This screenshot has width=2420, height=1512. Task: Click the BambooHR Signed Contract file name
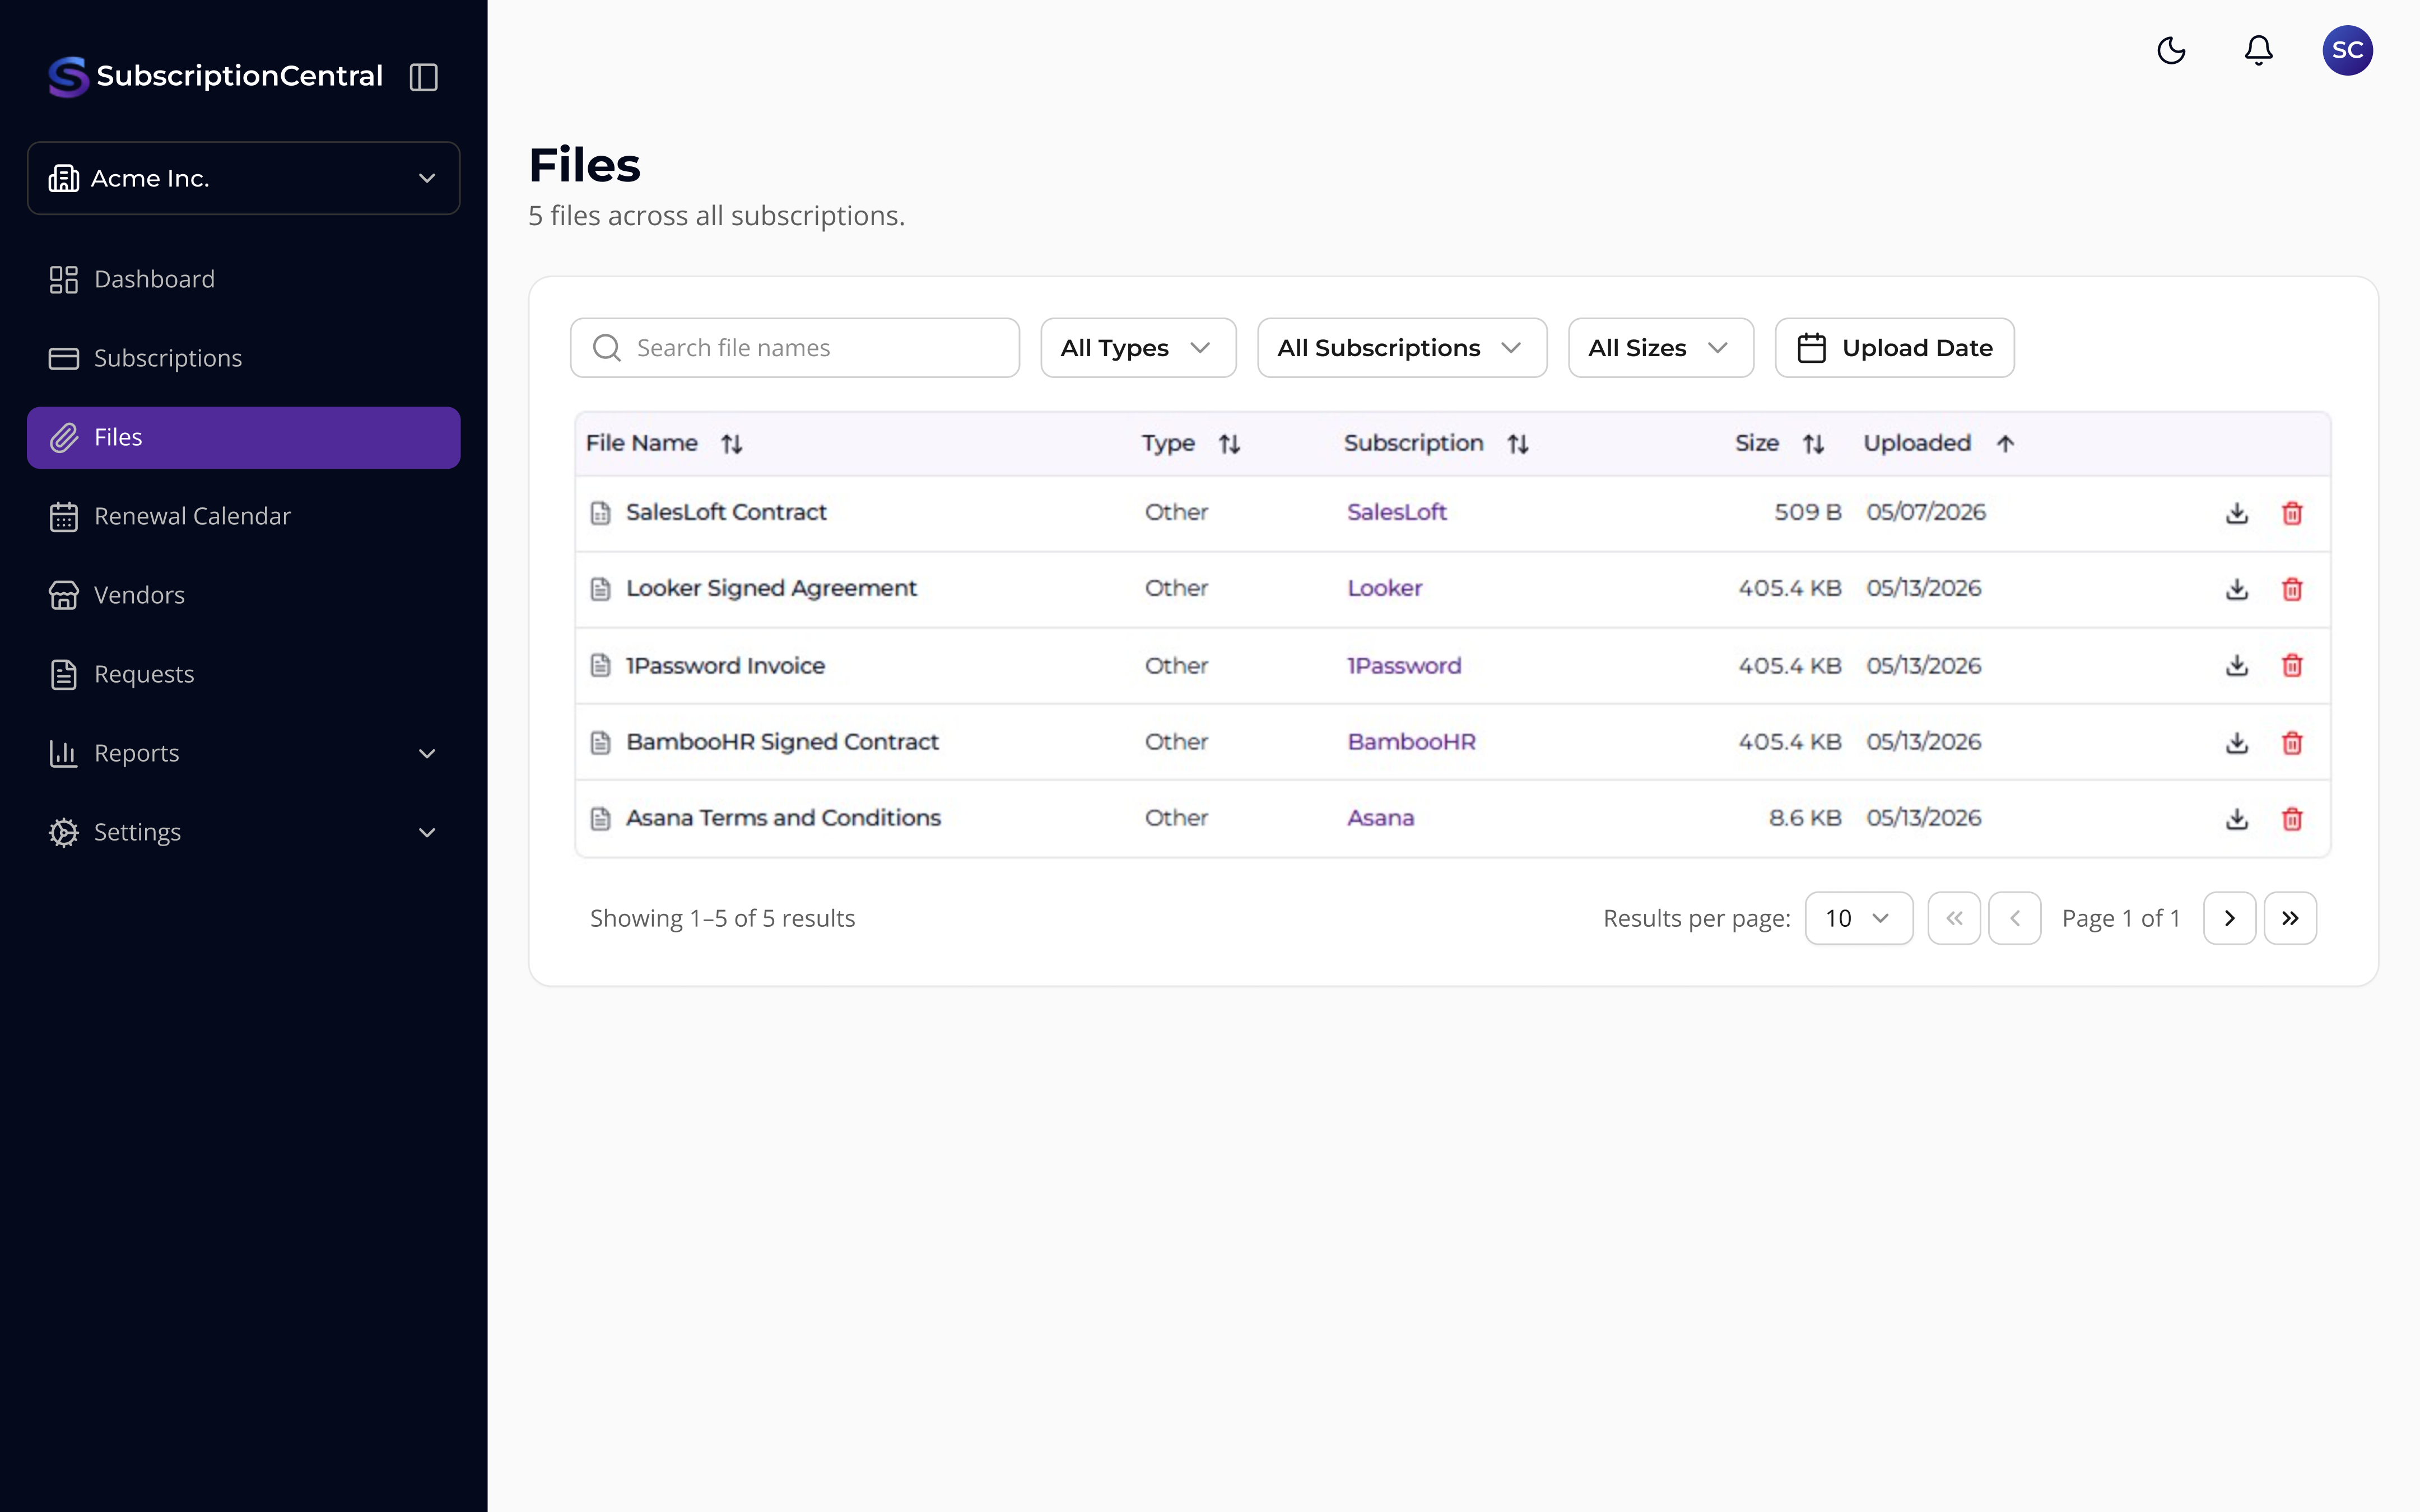(782, 742)
